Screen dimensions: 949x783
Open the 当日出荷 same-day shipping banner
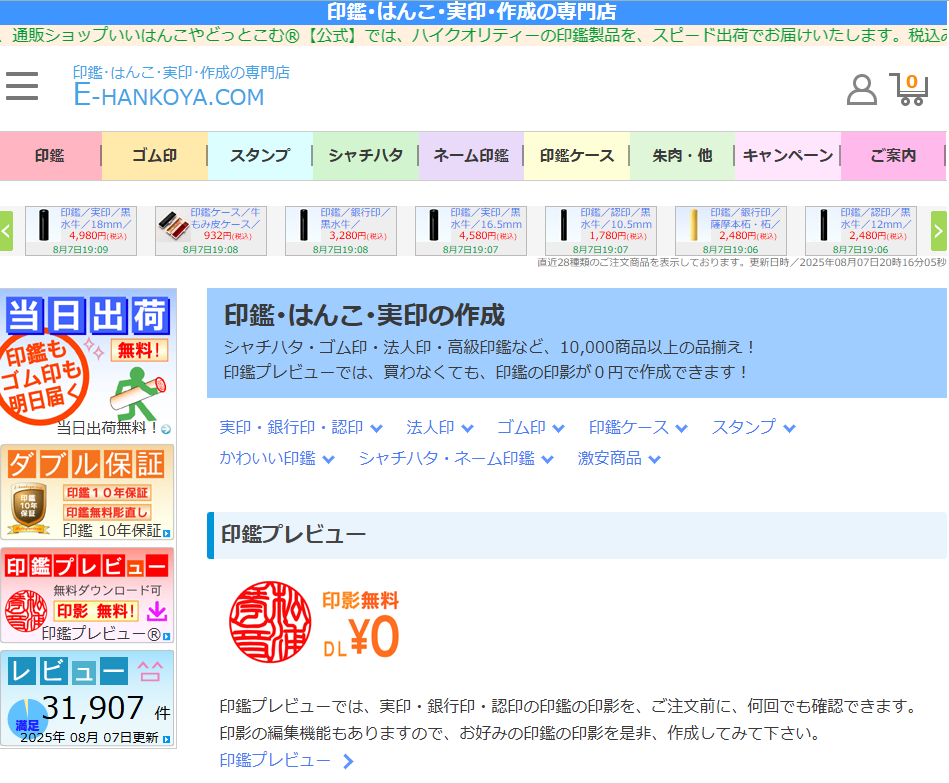[x=88, y=365]
